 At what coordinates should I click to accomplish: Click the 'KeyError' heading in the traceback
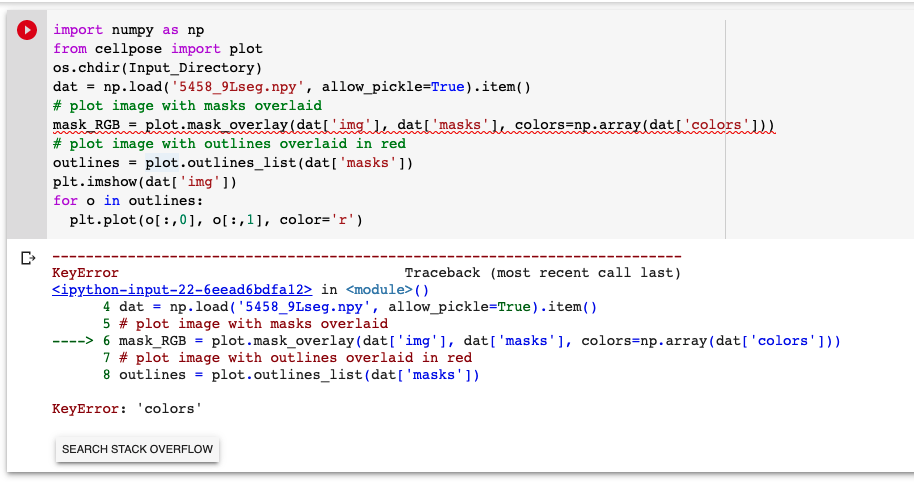[85, 273]
